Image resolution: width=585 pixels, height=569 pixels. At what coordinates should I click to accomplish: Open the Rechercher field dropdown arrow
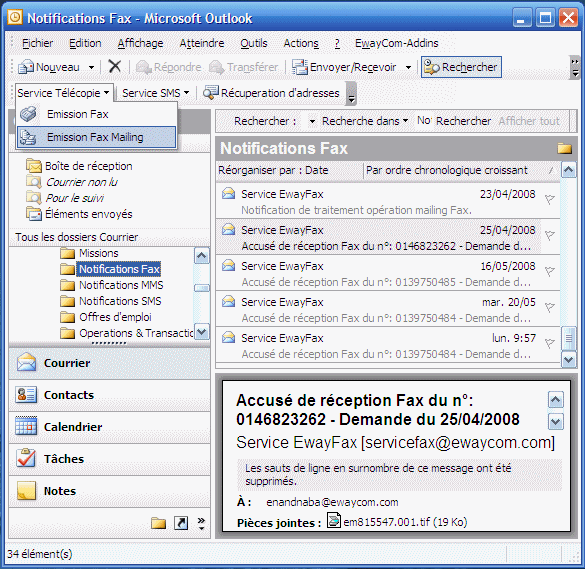[x=312, y=121]
